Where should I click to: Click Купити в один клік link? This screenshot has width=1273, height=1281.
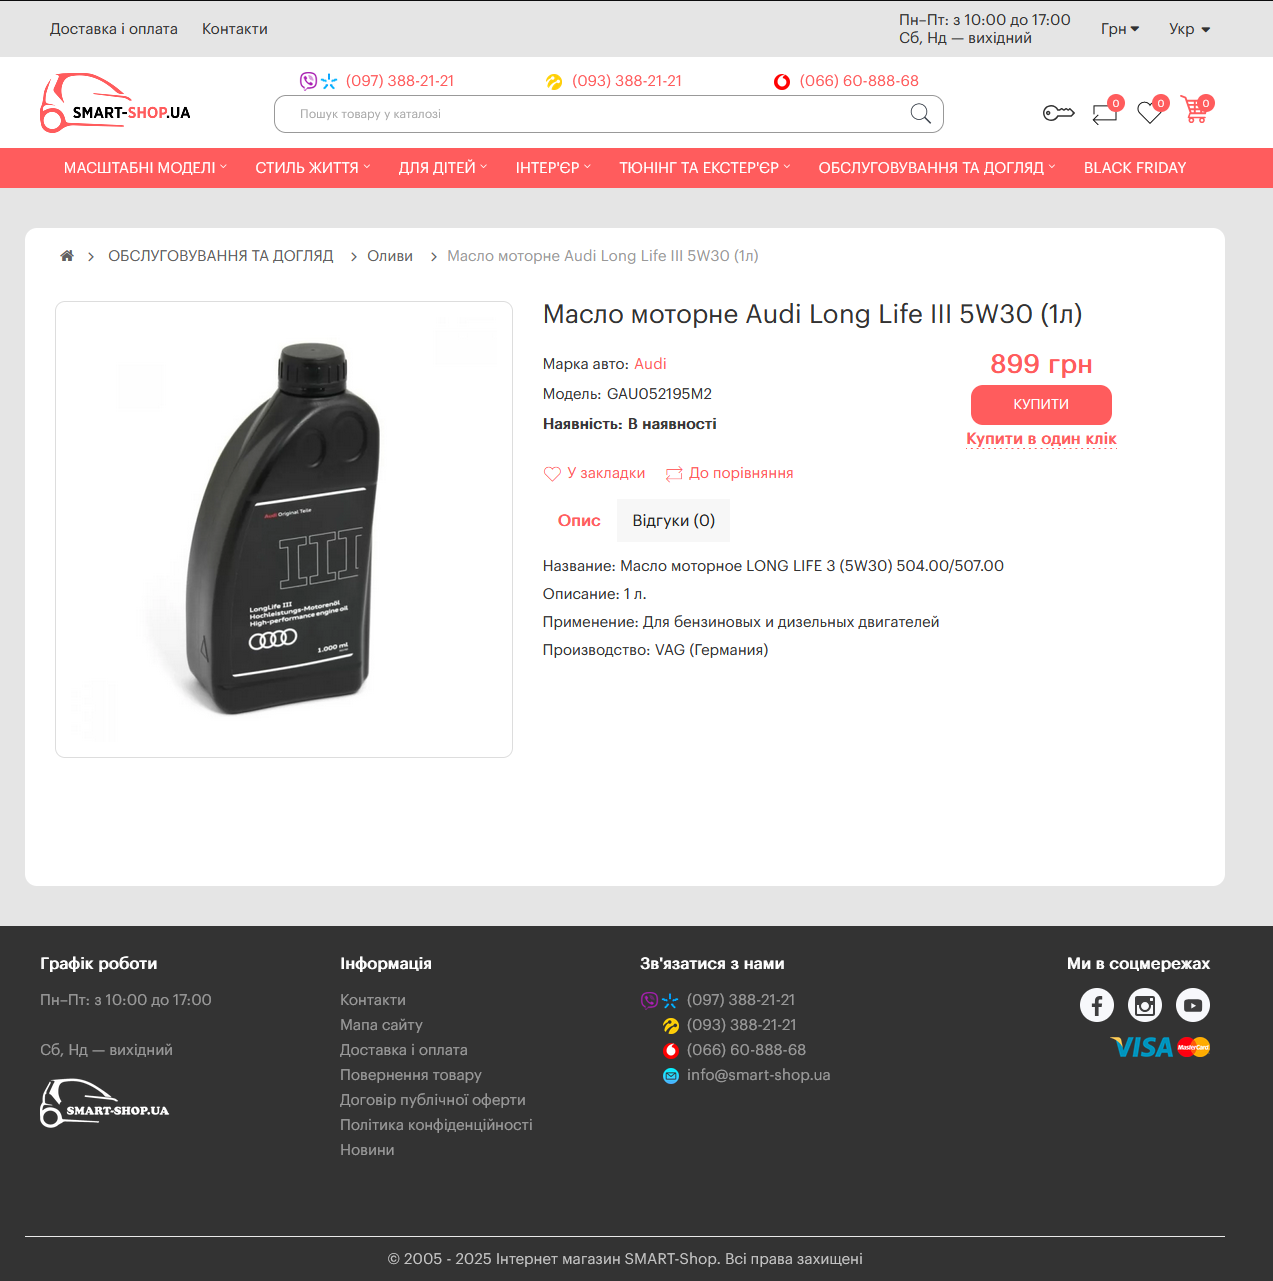coord(1041,439)
